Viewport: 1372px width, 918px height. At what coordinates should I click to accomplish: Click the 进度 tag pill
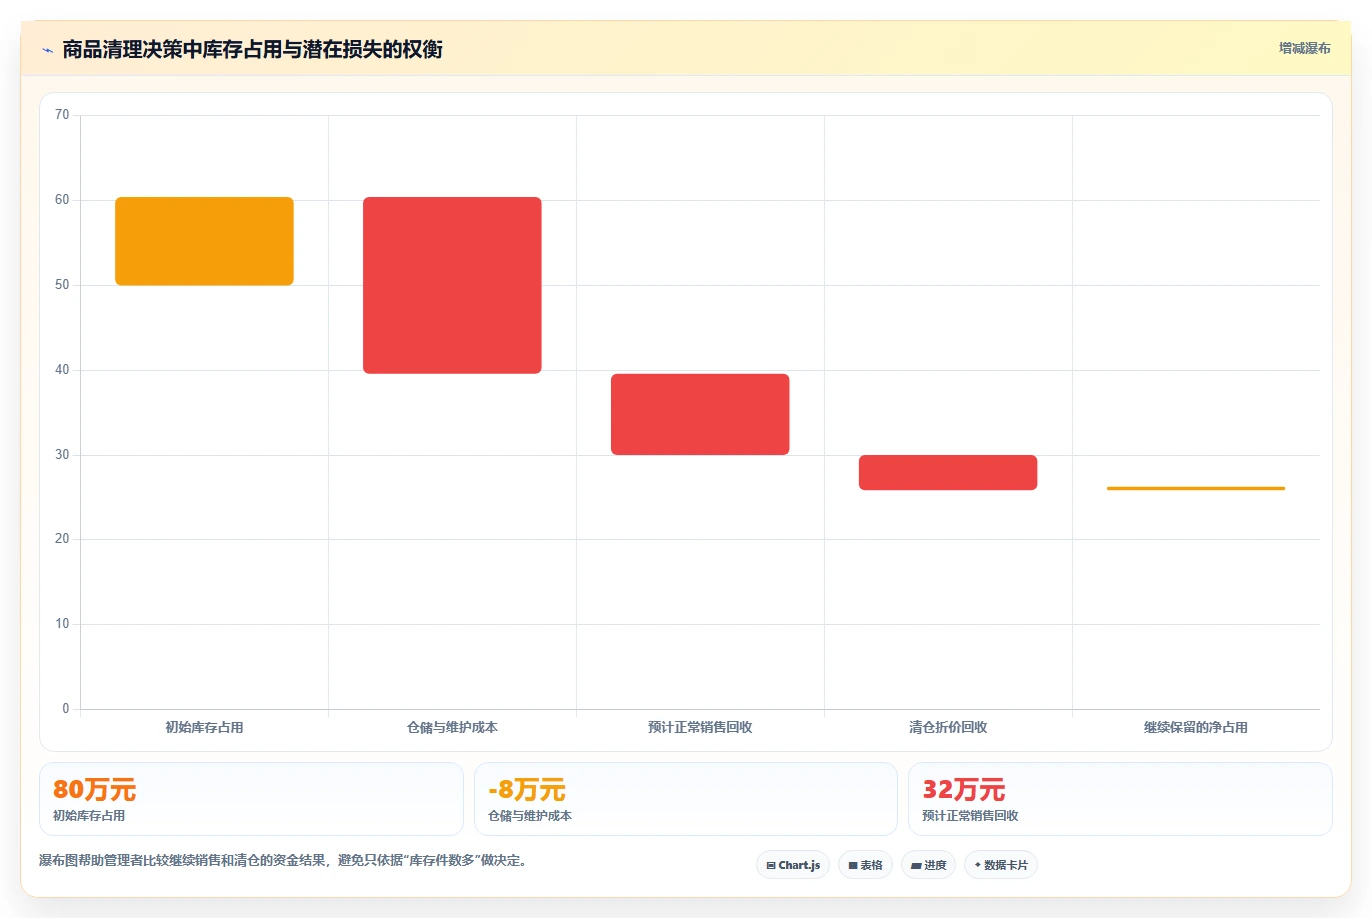[928, 865]
